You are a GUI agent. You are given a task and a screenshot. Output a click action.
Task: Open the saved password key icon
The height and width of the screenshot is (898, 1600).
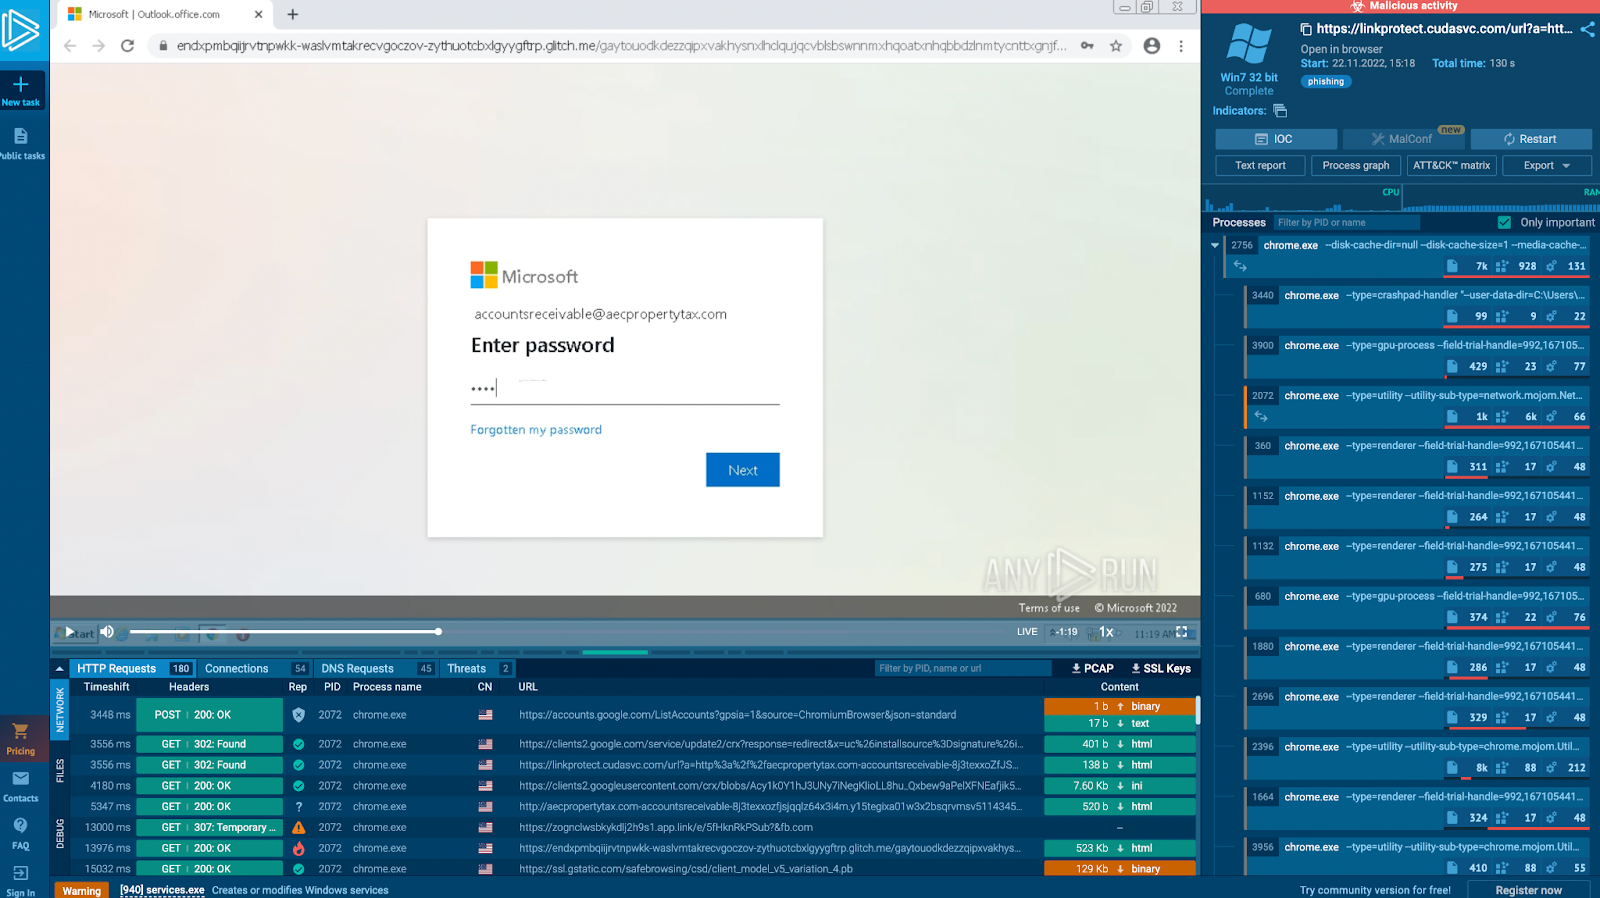(x=1087, y=46)
